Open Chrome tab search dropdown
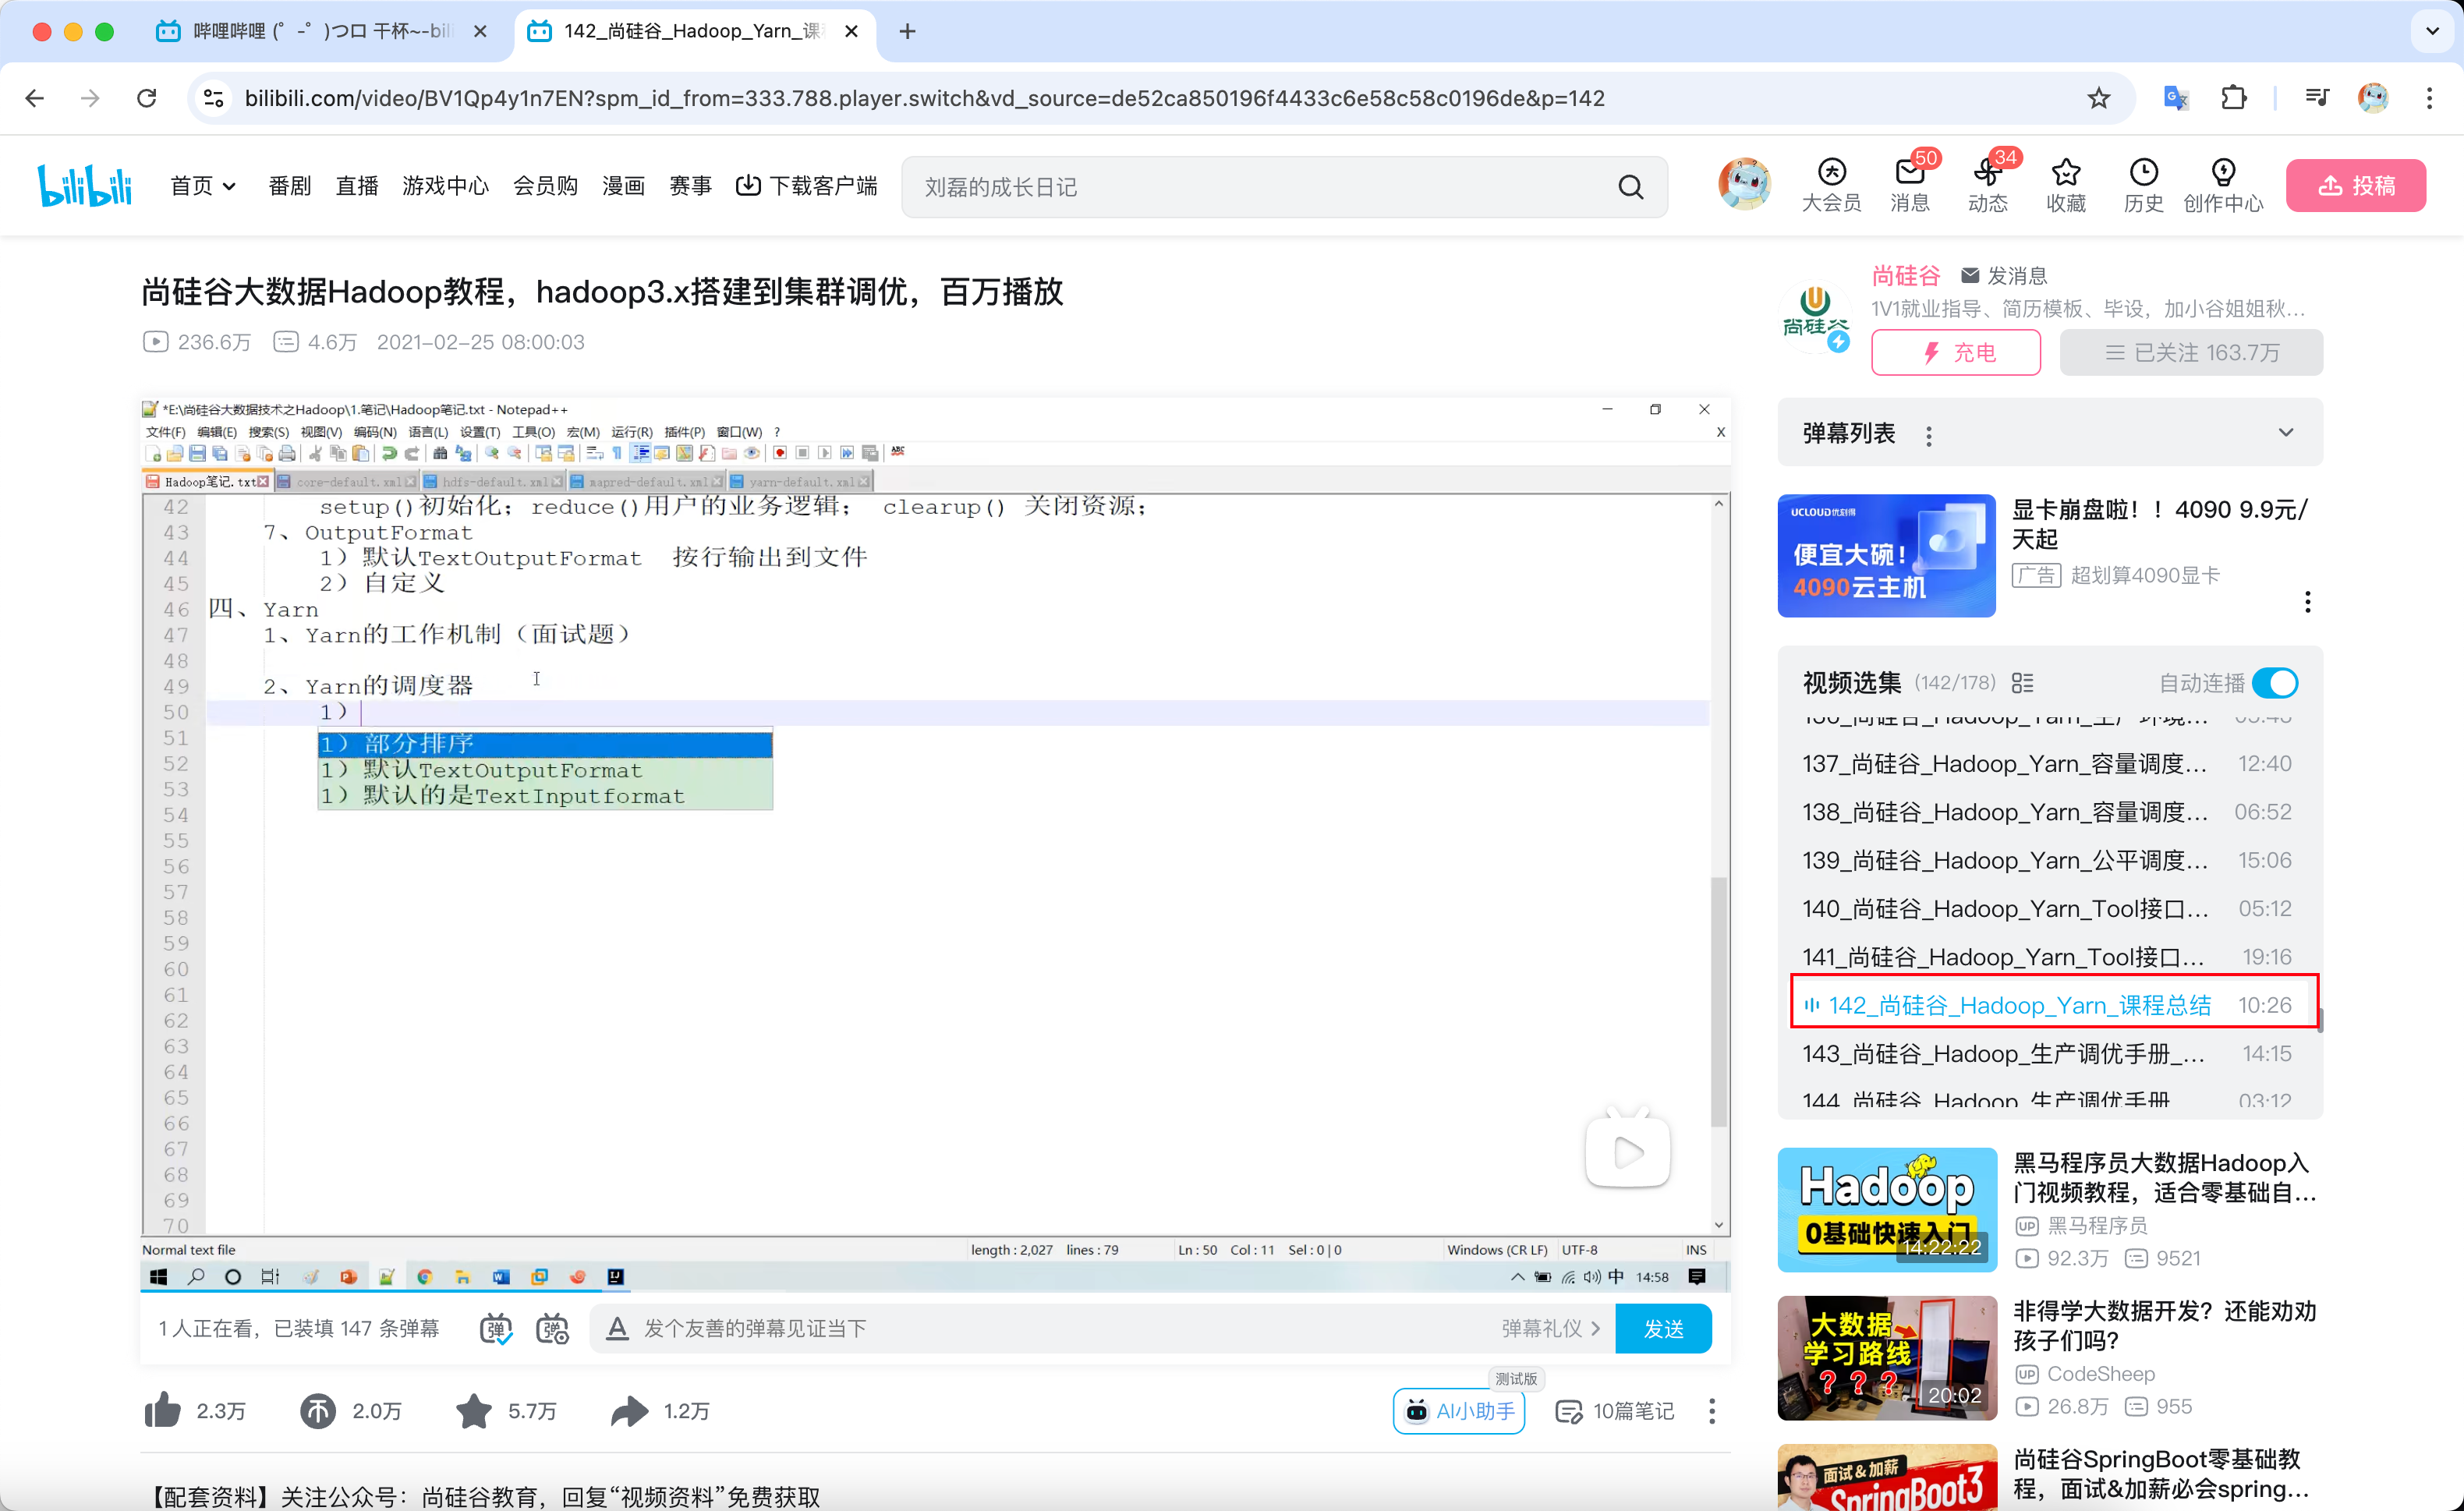This screenshot has height=1511, width=2464. 2433,31
